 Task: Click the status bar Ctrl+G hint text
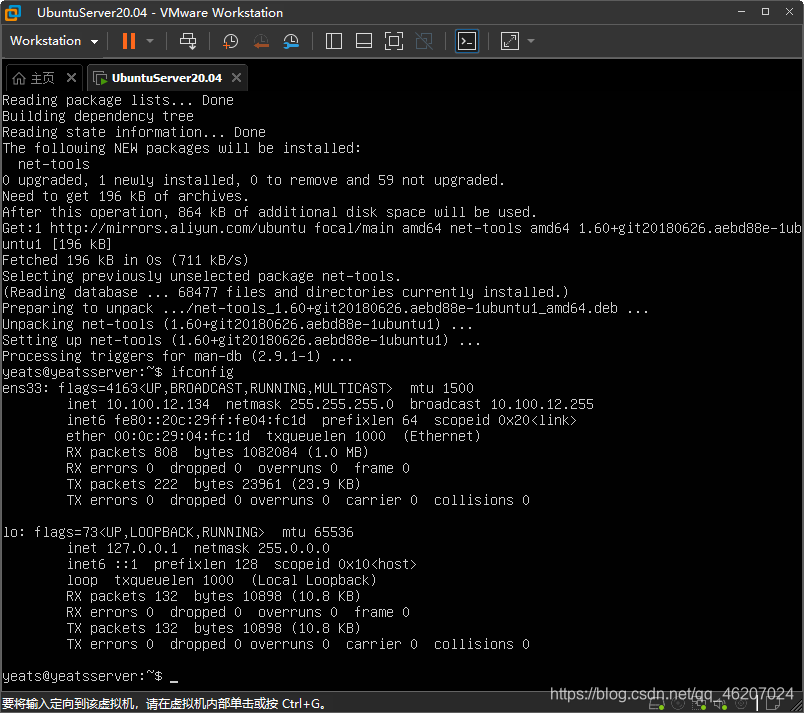coord(163,704)
